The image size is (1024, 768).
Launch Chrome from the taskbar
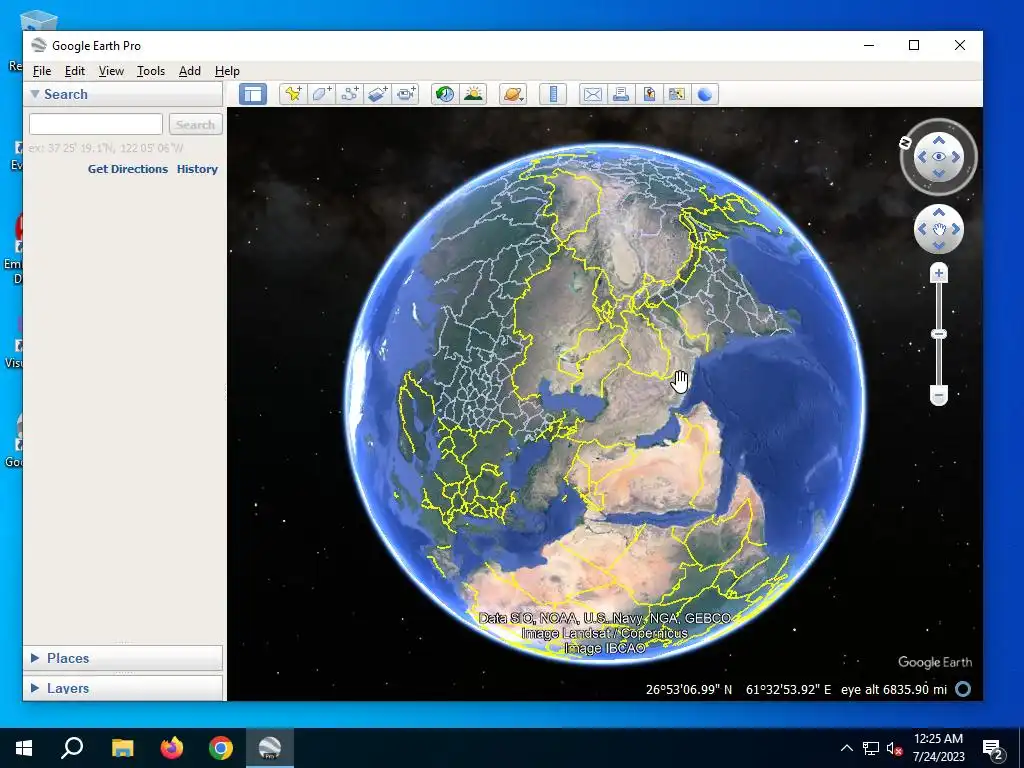pyautogui.click(x=221, y=748)
